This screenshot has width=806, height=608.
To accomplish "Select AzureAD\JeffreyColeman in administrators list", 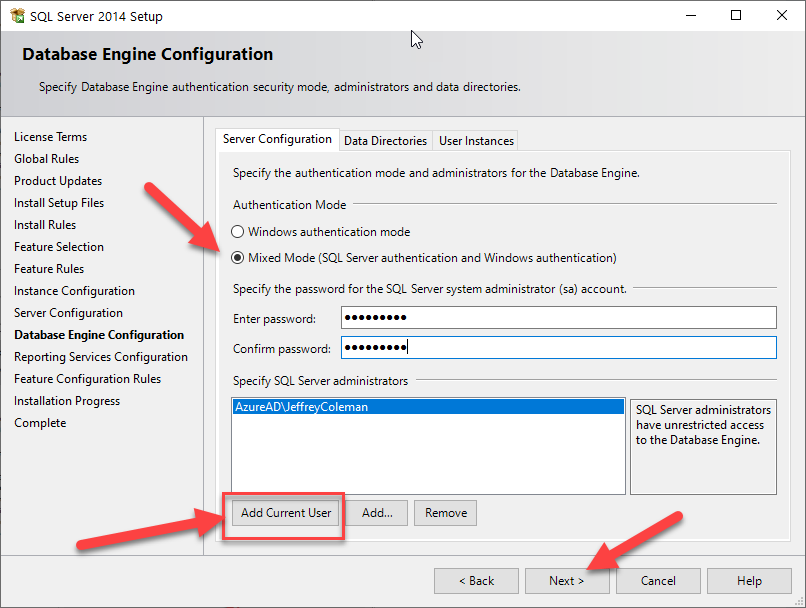I will 428,407.
